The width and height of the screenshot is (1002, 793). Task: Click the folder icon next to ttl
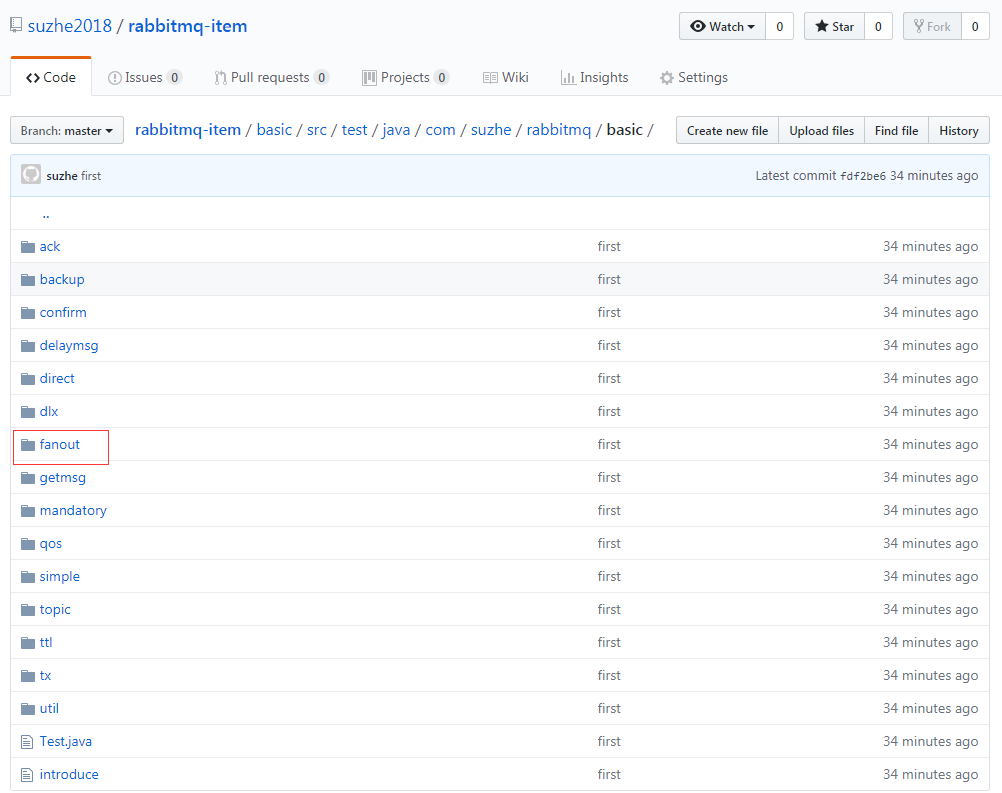tap(27, 643)
